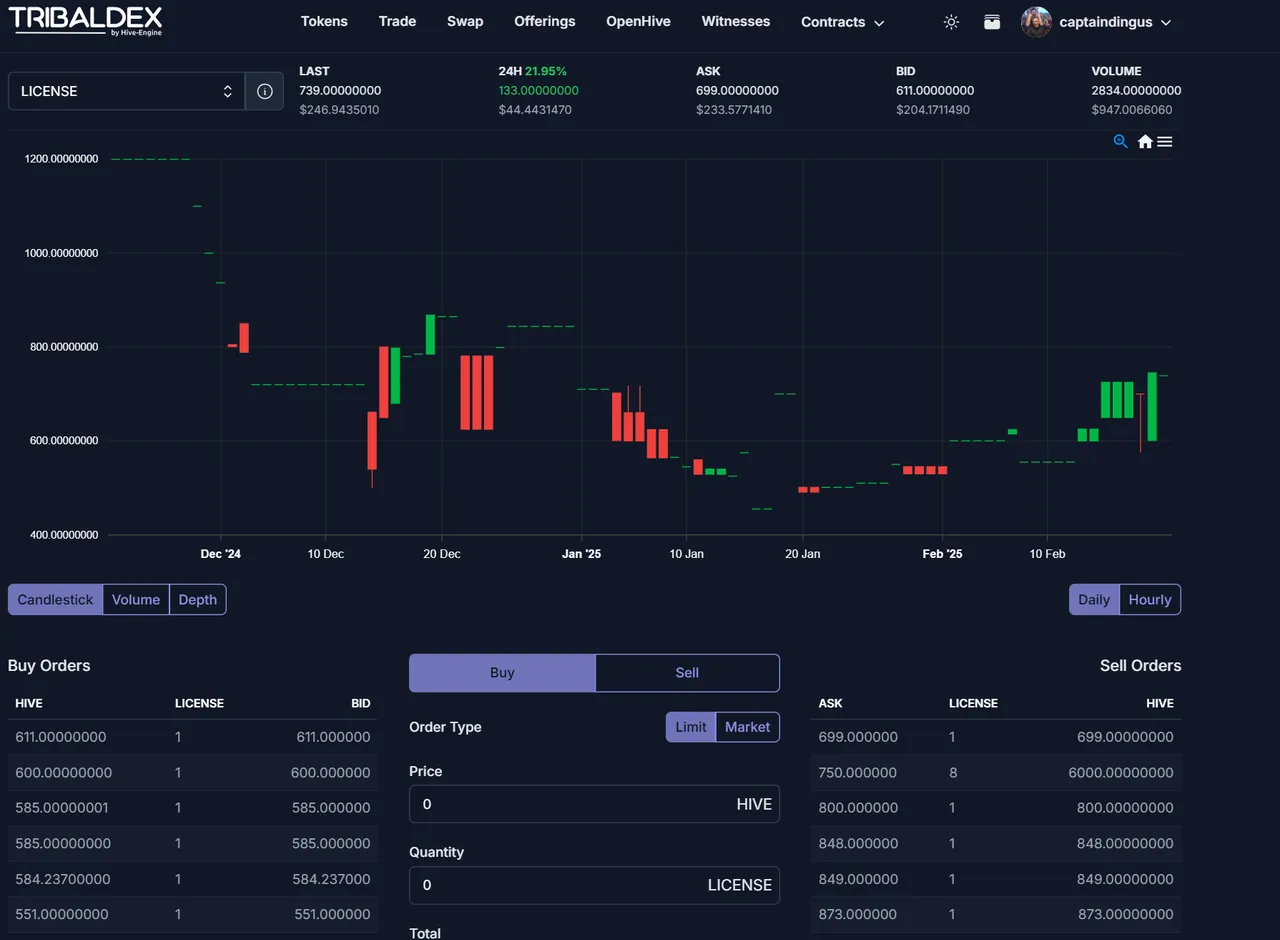The height and width of the screenshot is (940, 1280).
Task: Click the VOLUME value 2834.00000000
Action: 1137,91
